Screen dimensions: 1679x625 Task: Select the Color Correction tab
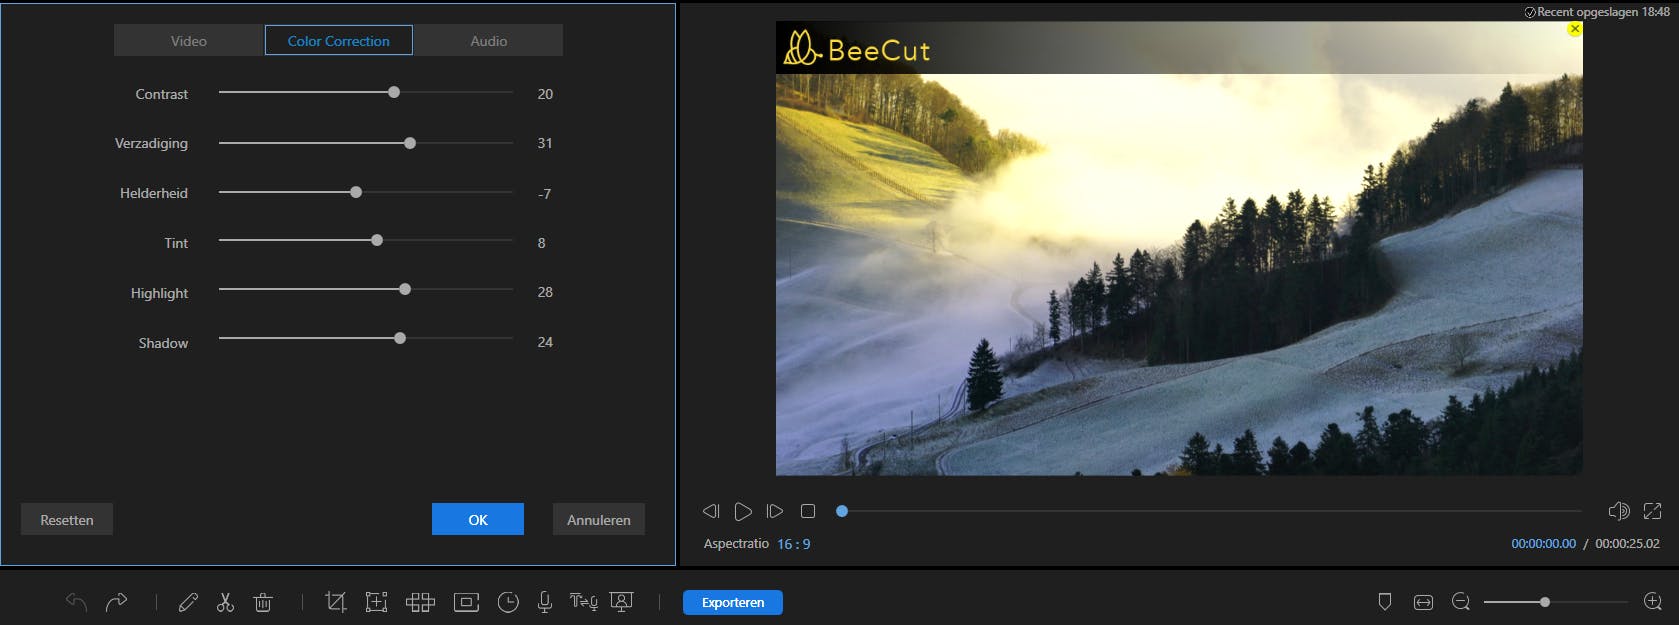[339, 41]
